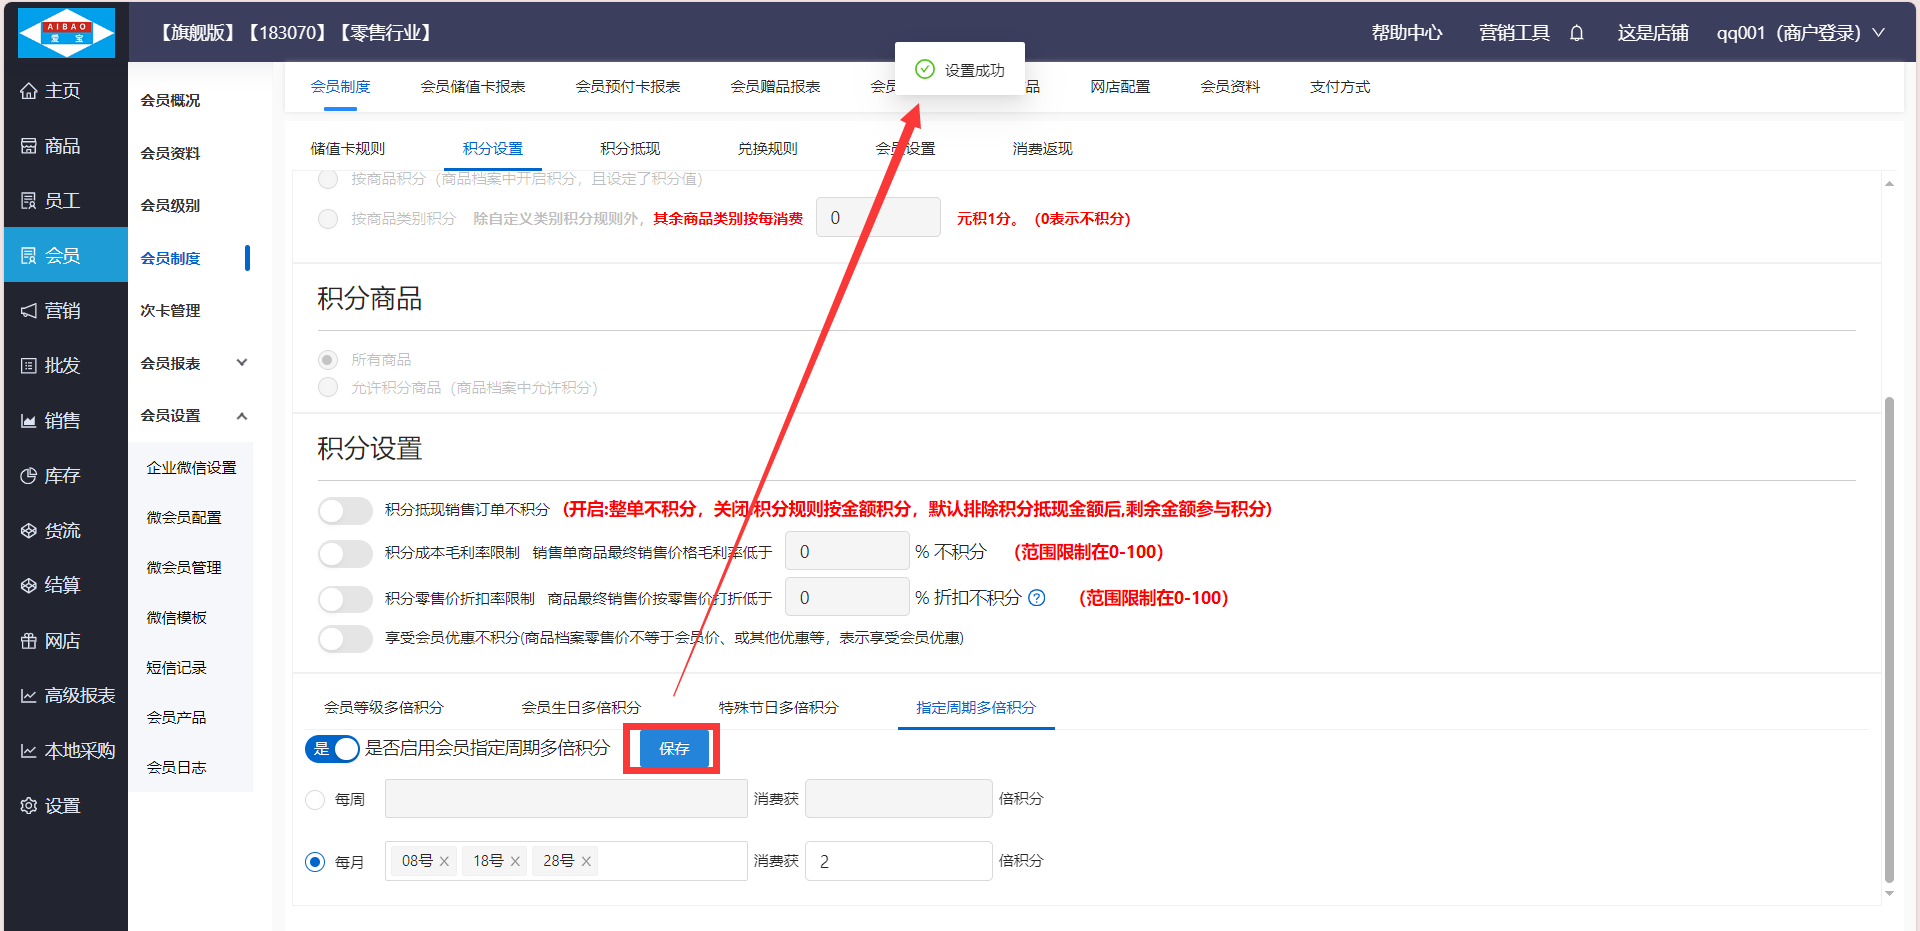Click the AIBAO logo in the top-left corner
The width and height of the screenshot is (1920, 931).
pyautogui.click(x=66, y=33)
